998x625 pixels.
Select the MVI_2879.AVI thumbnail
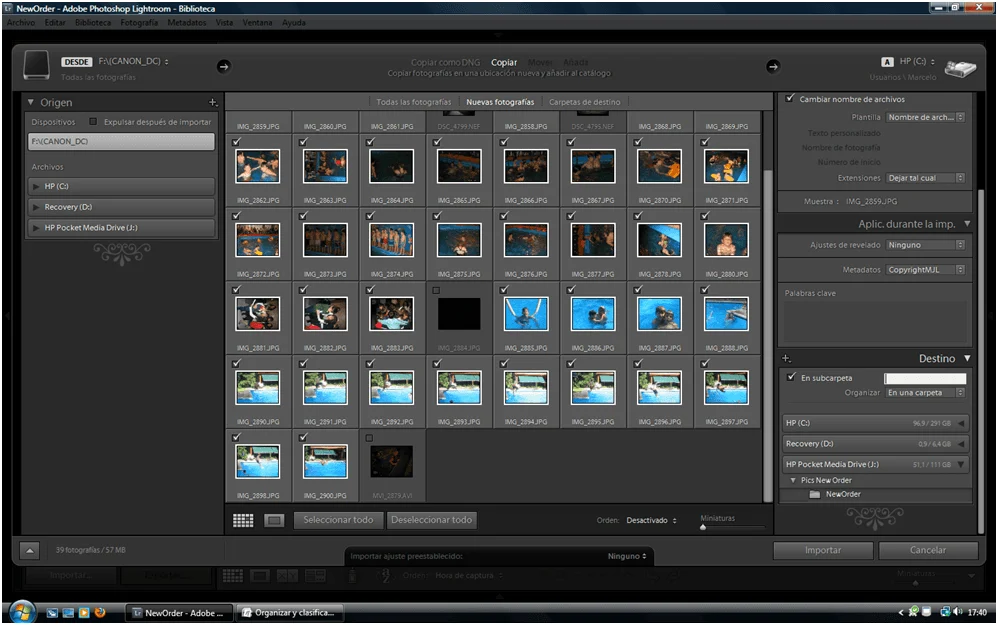(391, 461)
